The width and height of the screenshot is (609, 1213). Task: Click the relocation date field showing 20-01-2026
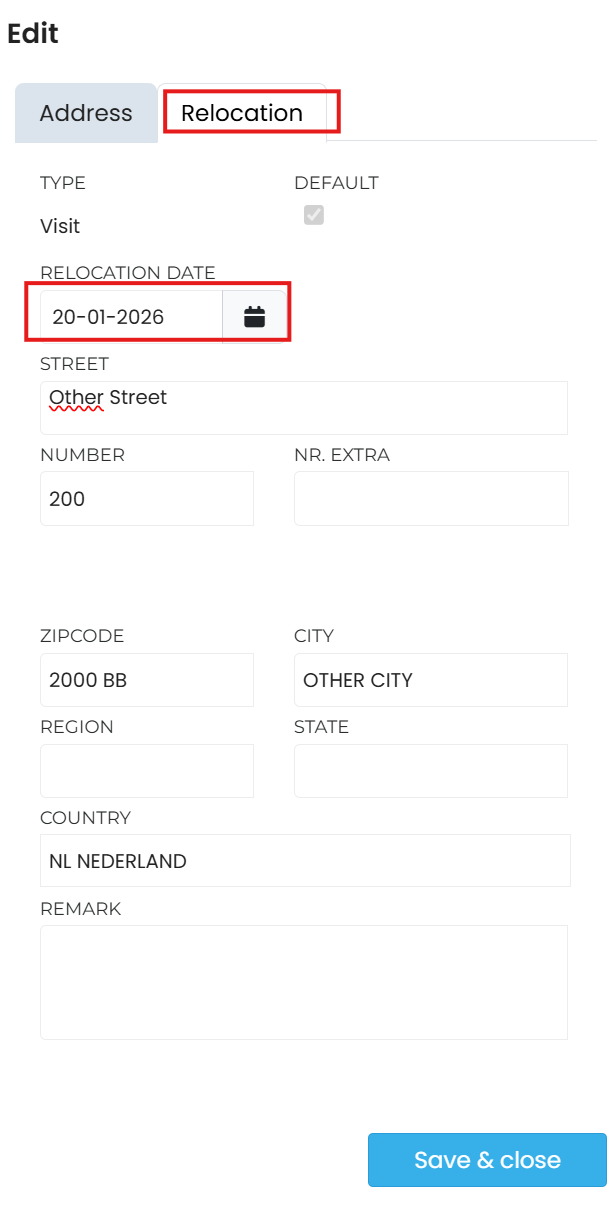(130, 317)
